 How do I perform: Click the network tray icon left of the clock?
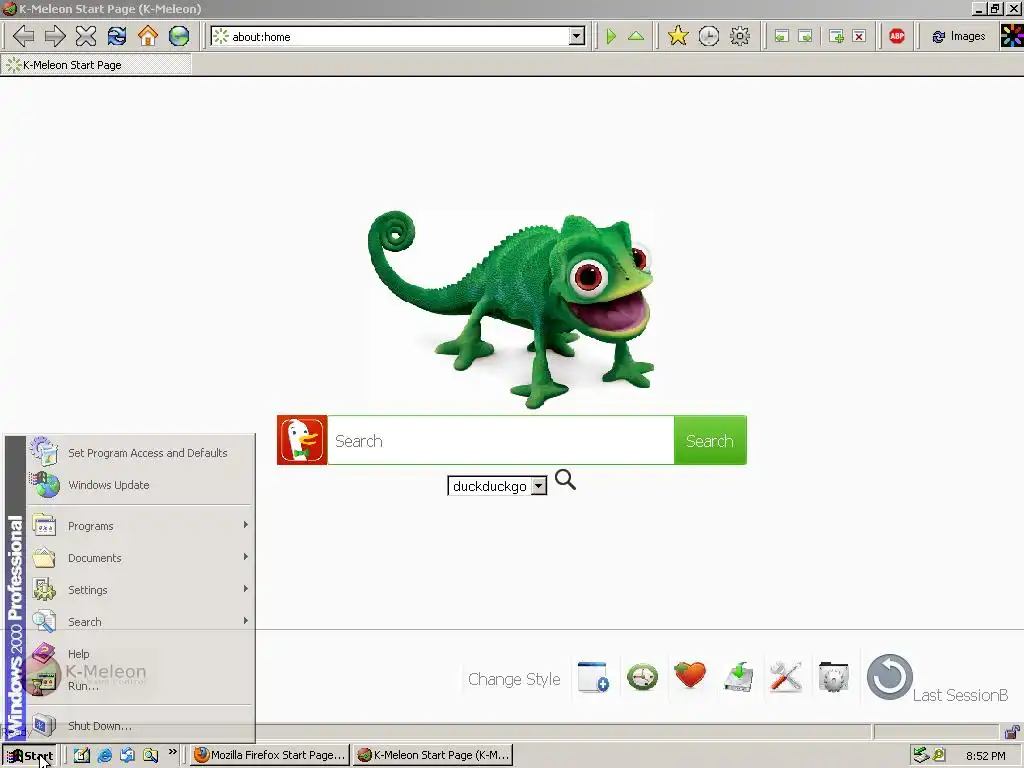(920, 755)
